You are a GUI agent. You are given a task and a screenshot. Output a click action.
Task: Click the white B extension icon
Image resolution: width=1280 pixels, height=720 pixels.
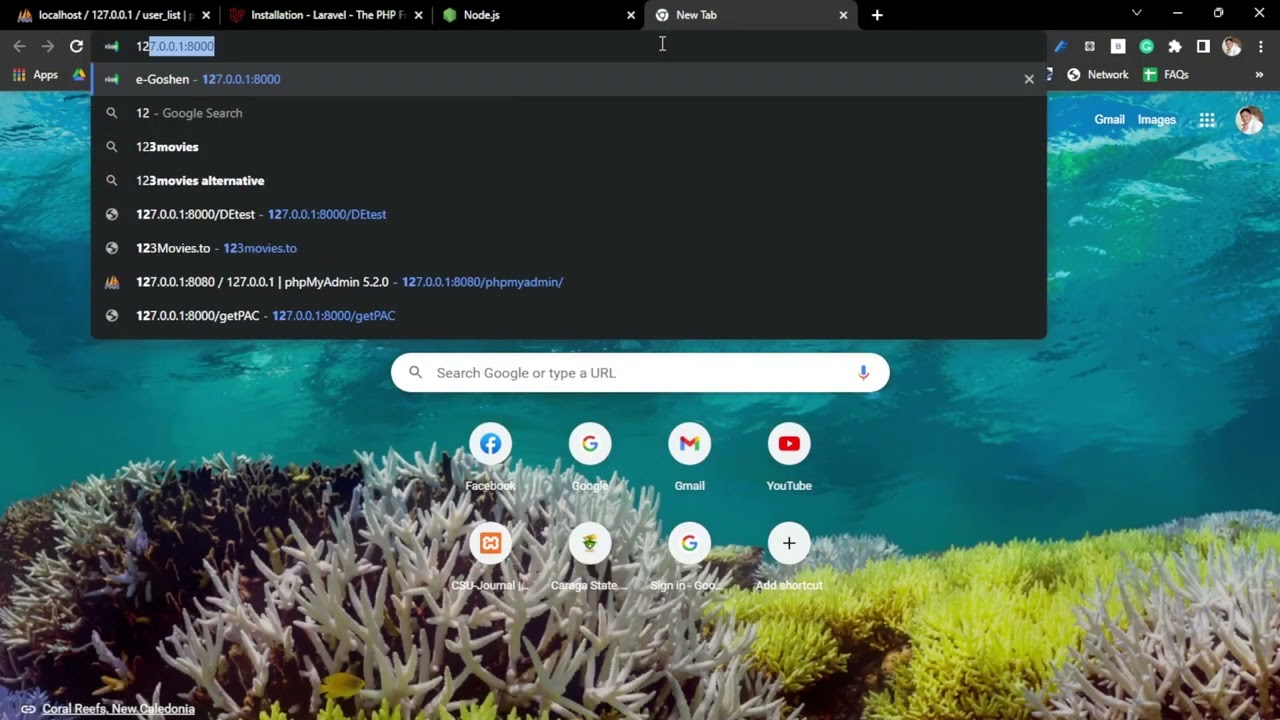[1118, 46]
